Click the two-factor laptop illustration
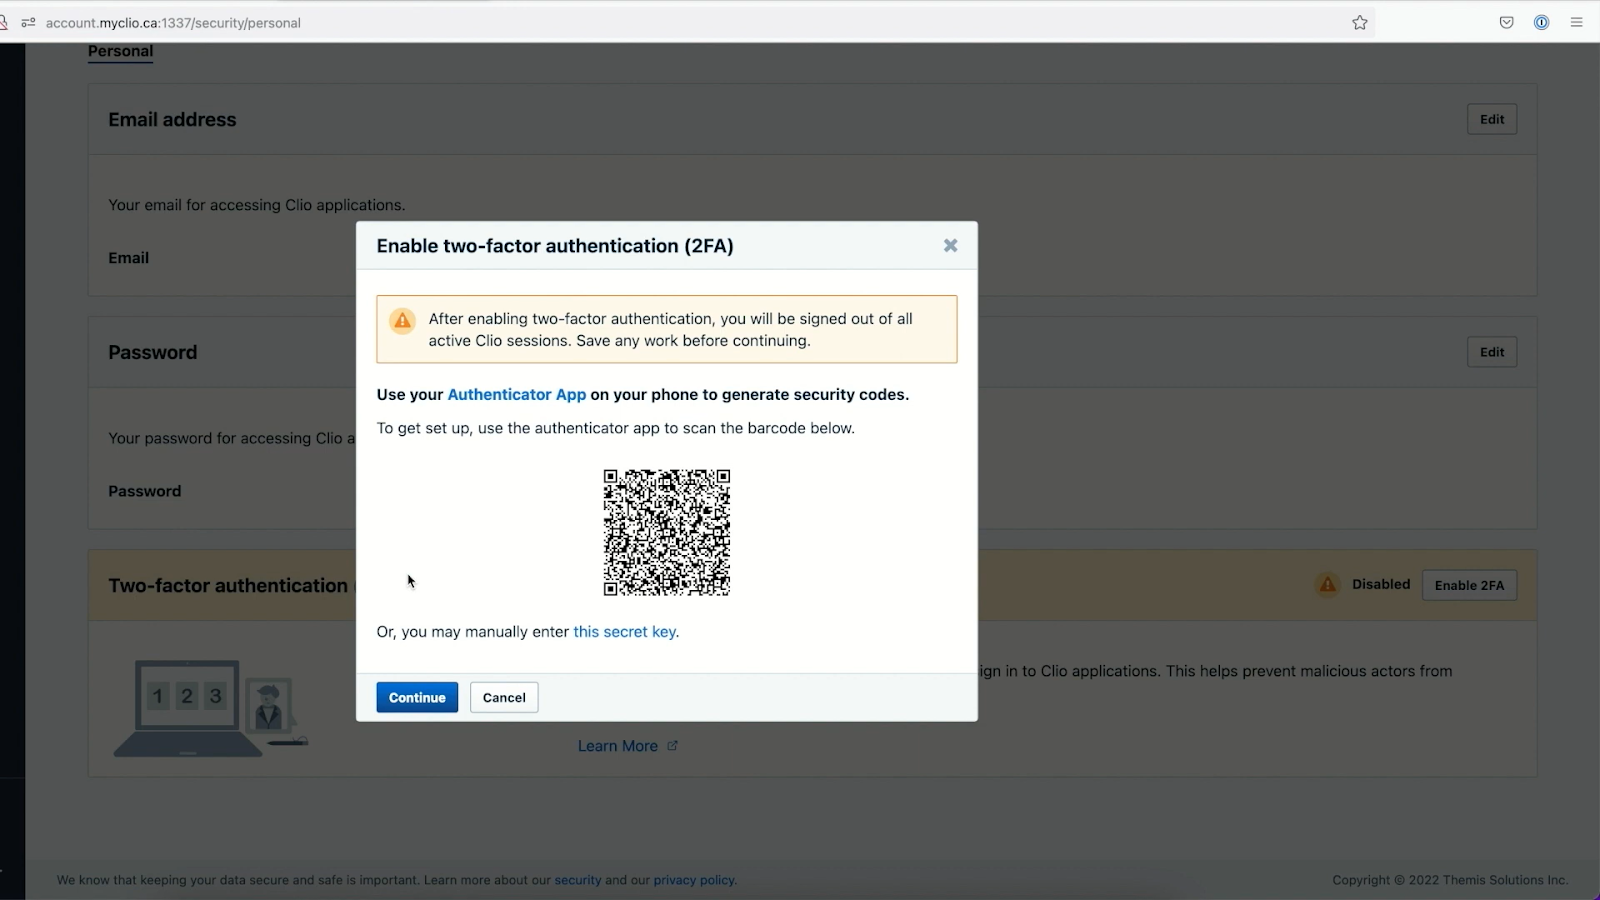 point(210,708)
